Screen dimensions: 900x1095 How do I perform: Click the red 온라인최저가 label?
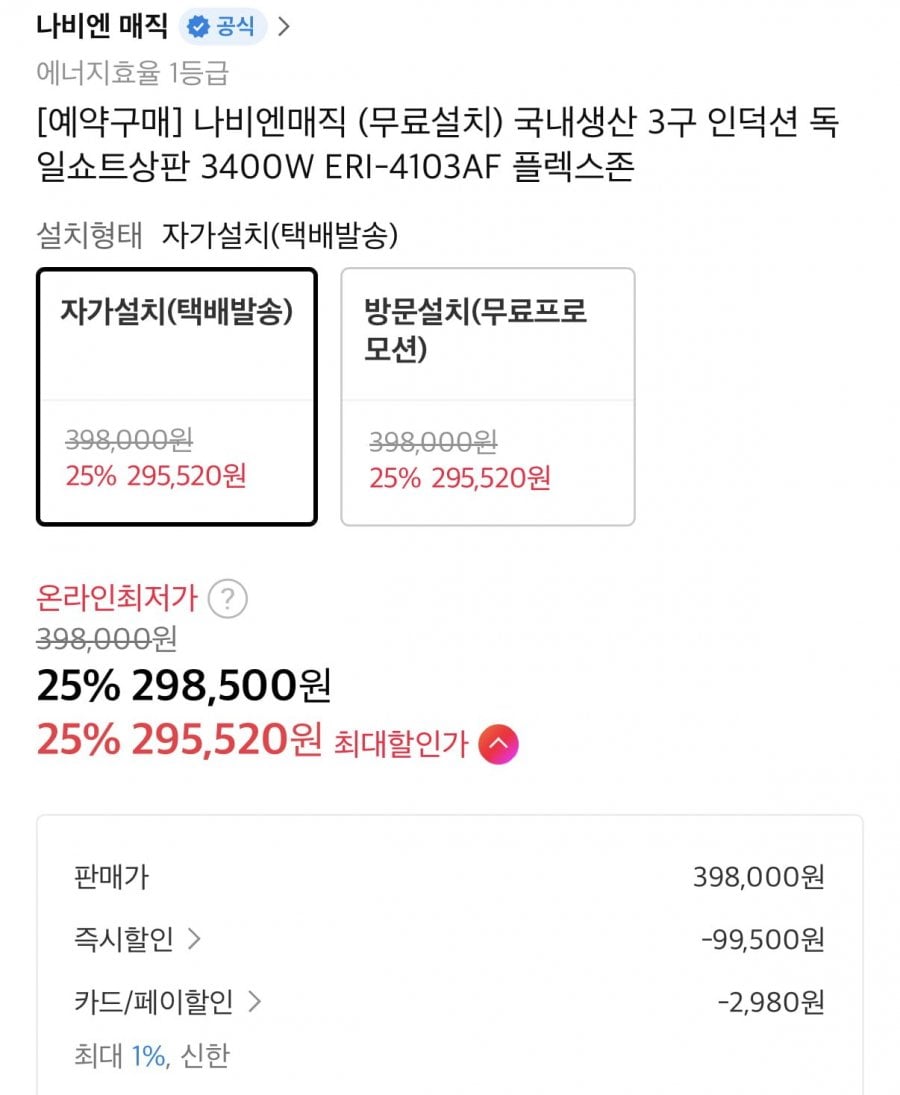click(x=117, y=600)
